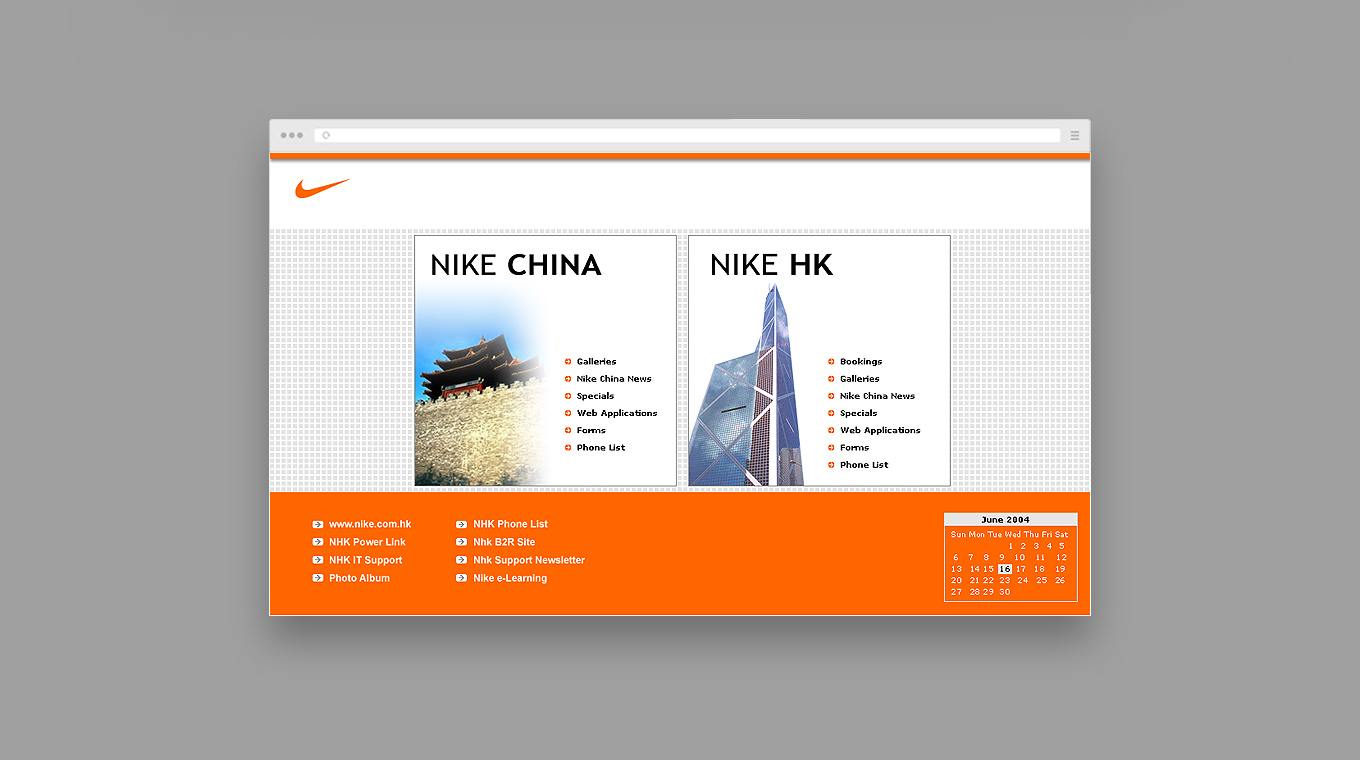Image resolution: width=1360 pixels, height=760 pixels.
Task: Click the arrow icon beside Photo Album
Action: point(318,578)
